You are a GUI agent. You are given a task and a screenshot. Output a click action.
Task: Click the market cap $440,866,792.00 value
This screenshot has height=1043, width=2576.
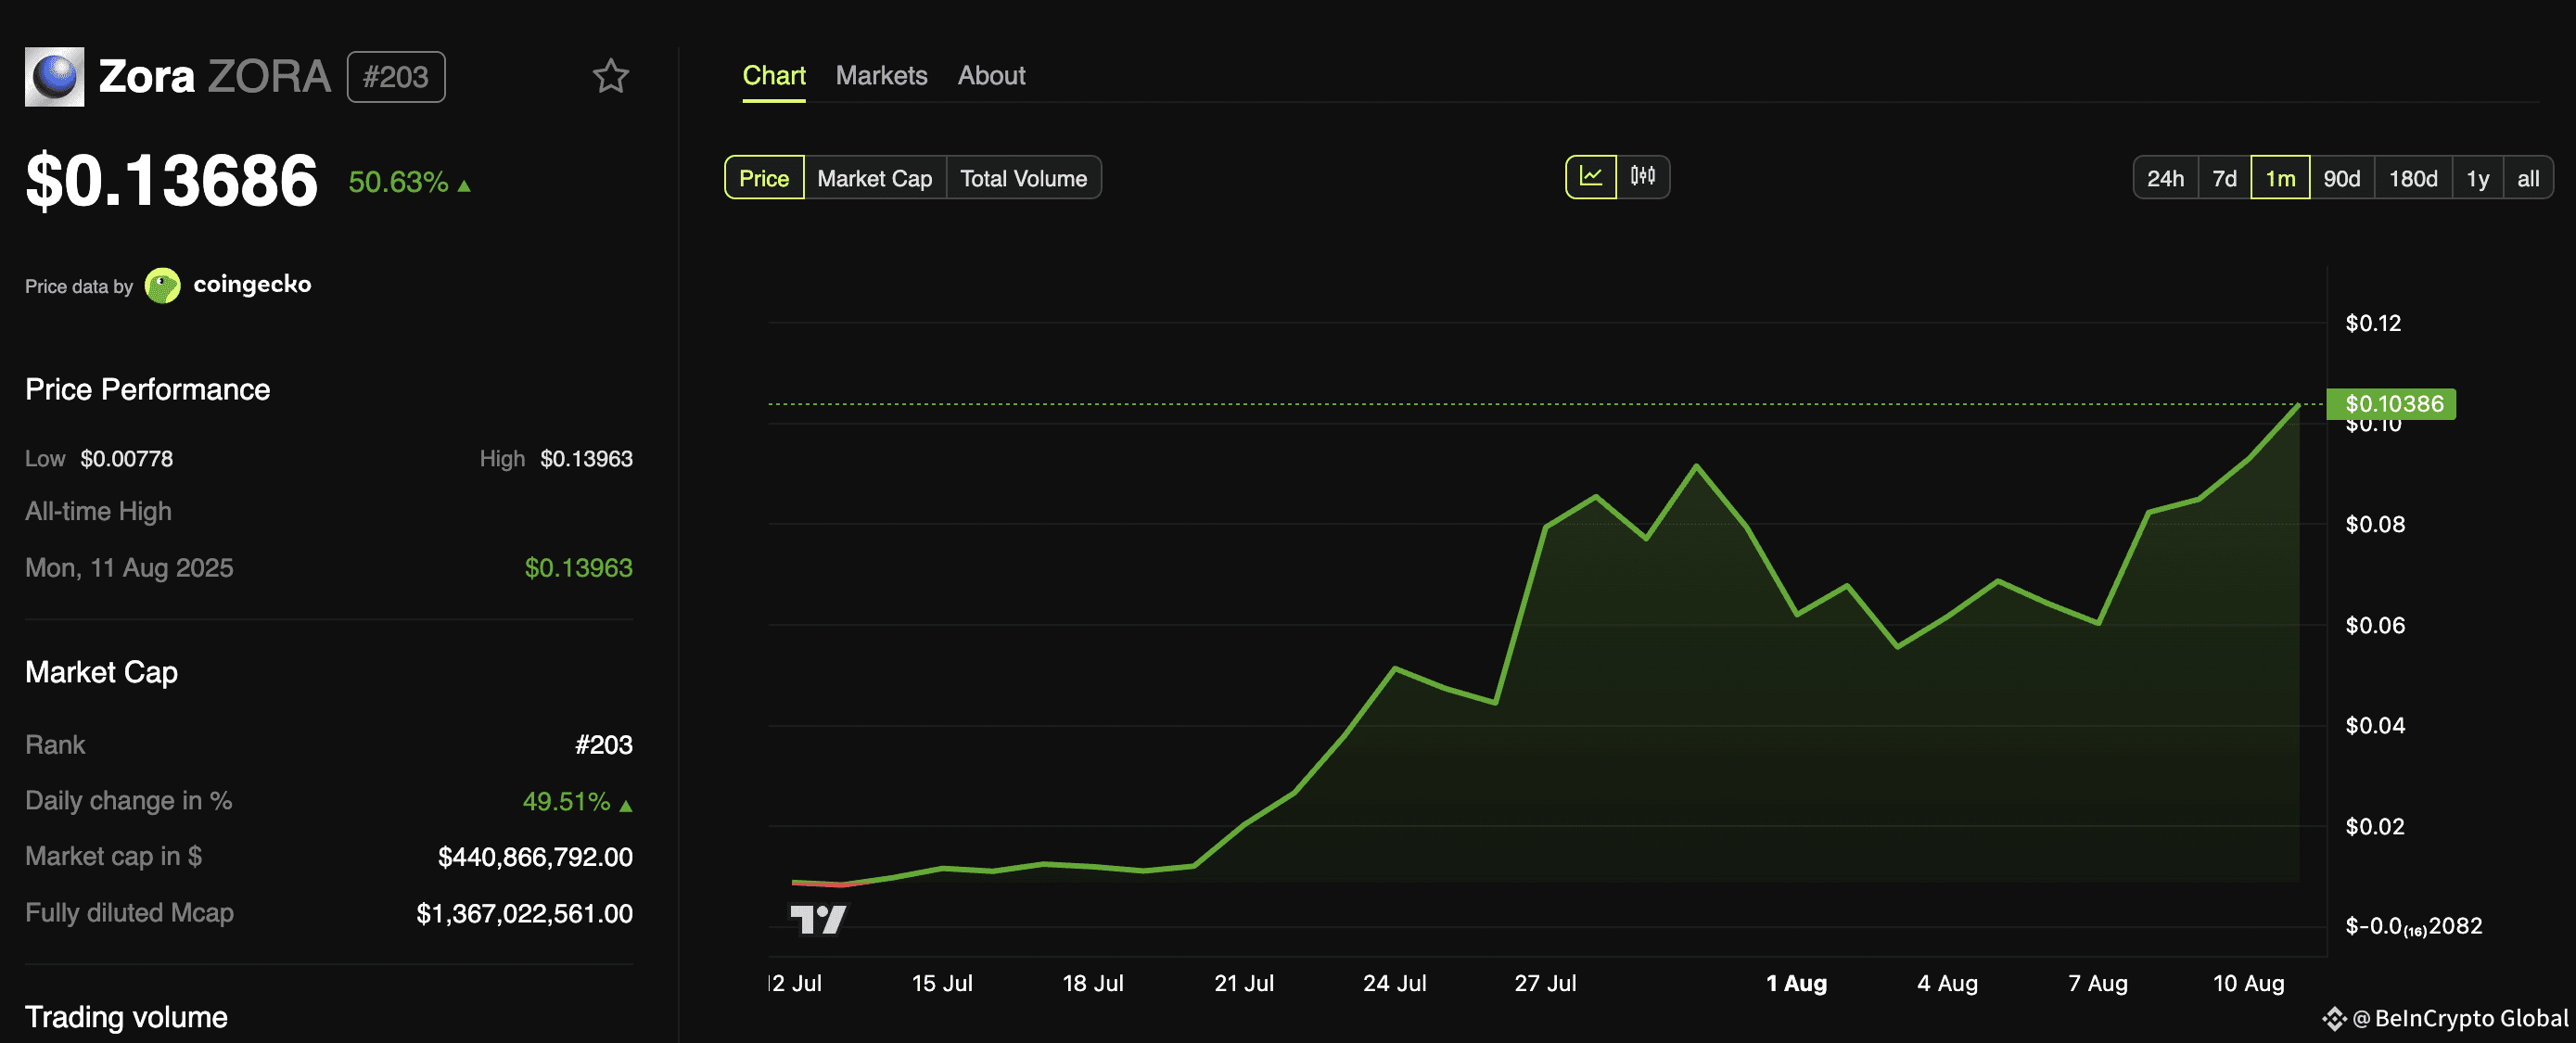tap(535, 857)
